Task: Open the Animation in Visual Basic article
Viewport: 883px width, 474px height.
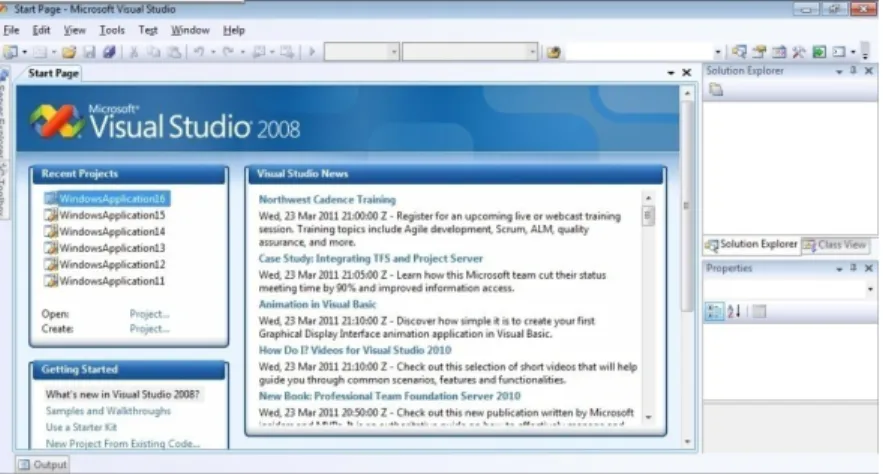Action: click(317, 304)
